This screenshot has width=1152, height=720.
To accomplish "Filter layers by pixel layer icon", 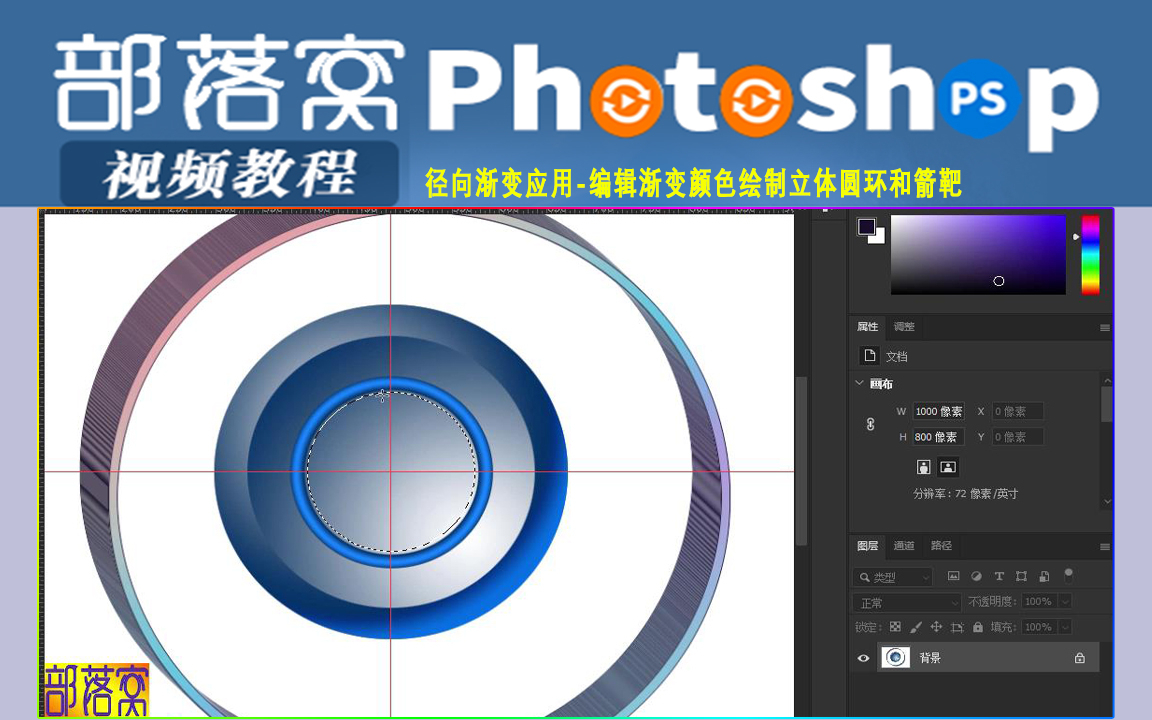I will 953,576.
